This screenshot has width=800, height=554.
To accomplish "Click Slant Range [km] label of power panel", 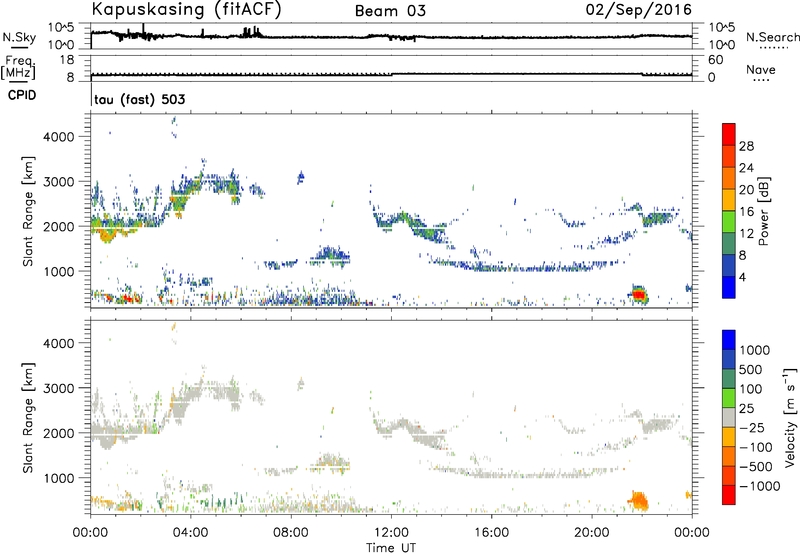I will pyautogui.click(x=28, y=211).
